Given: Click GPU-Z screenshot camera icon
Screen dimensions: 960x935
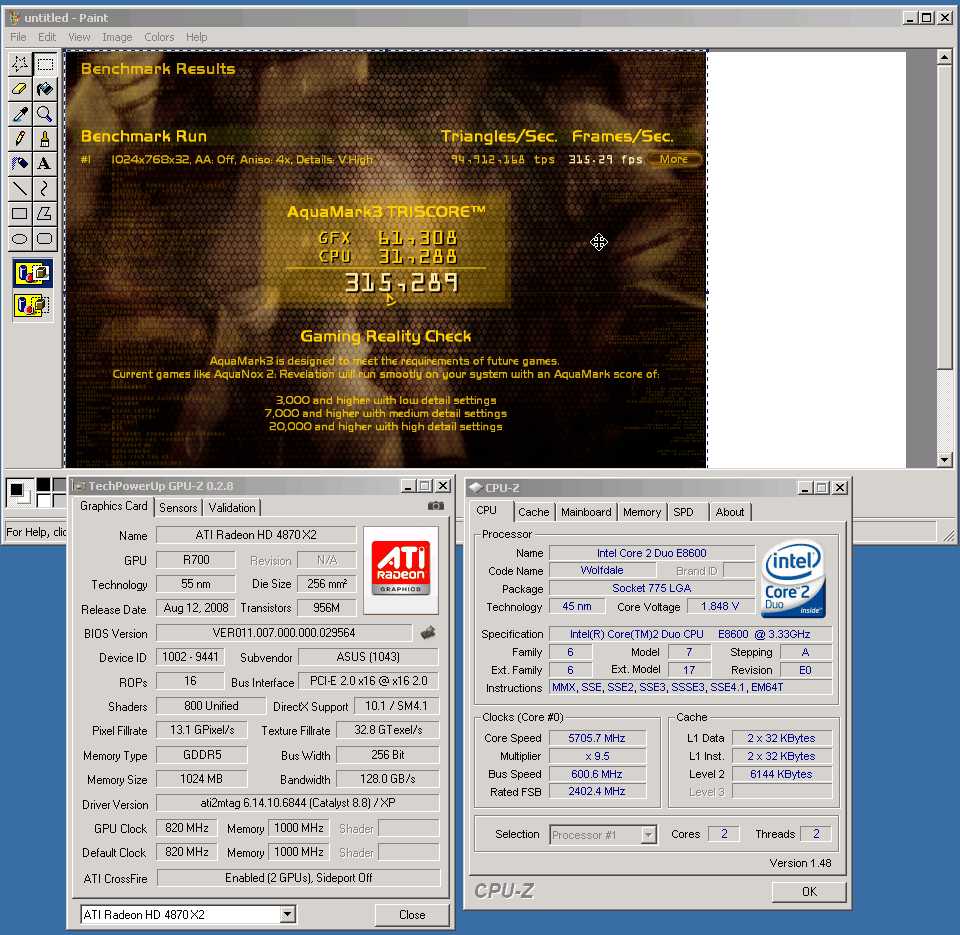Looking at the screenshot, I should [435, 506].
